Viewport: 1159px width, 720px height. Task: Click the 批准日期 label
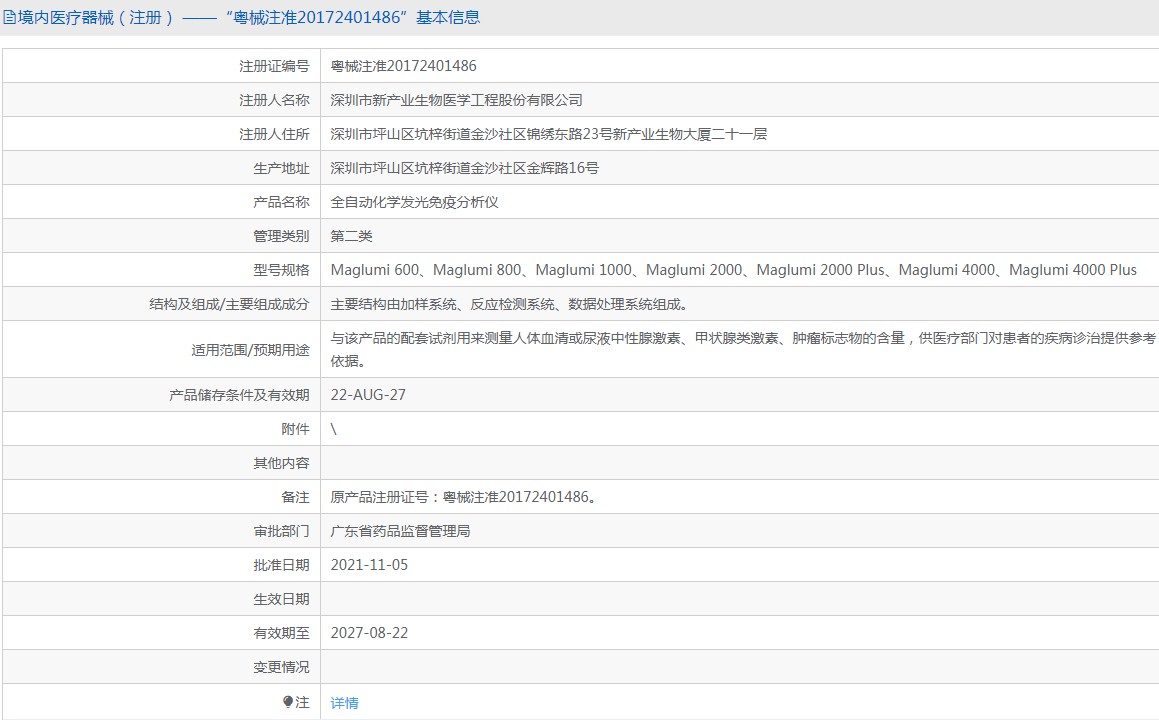281,565
